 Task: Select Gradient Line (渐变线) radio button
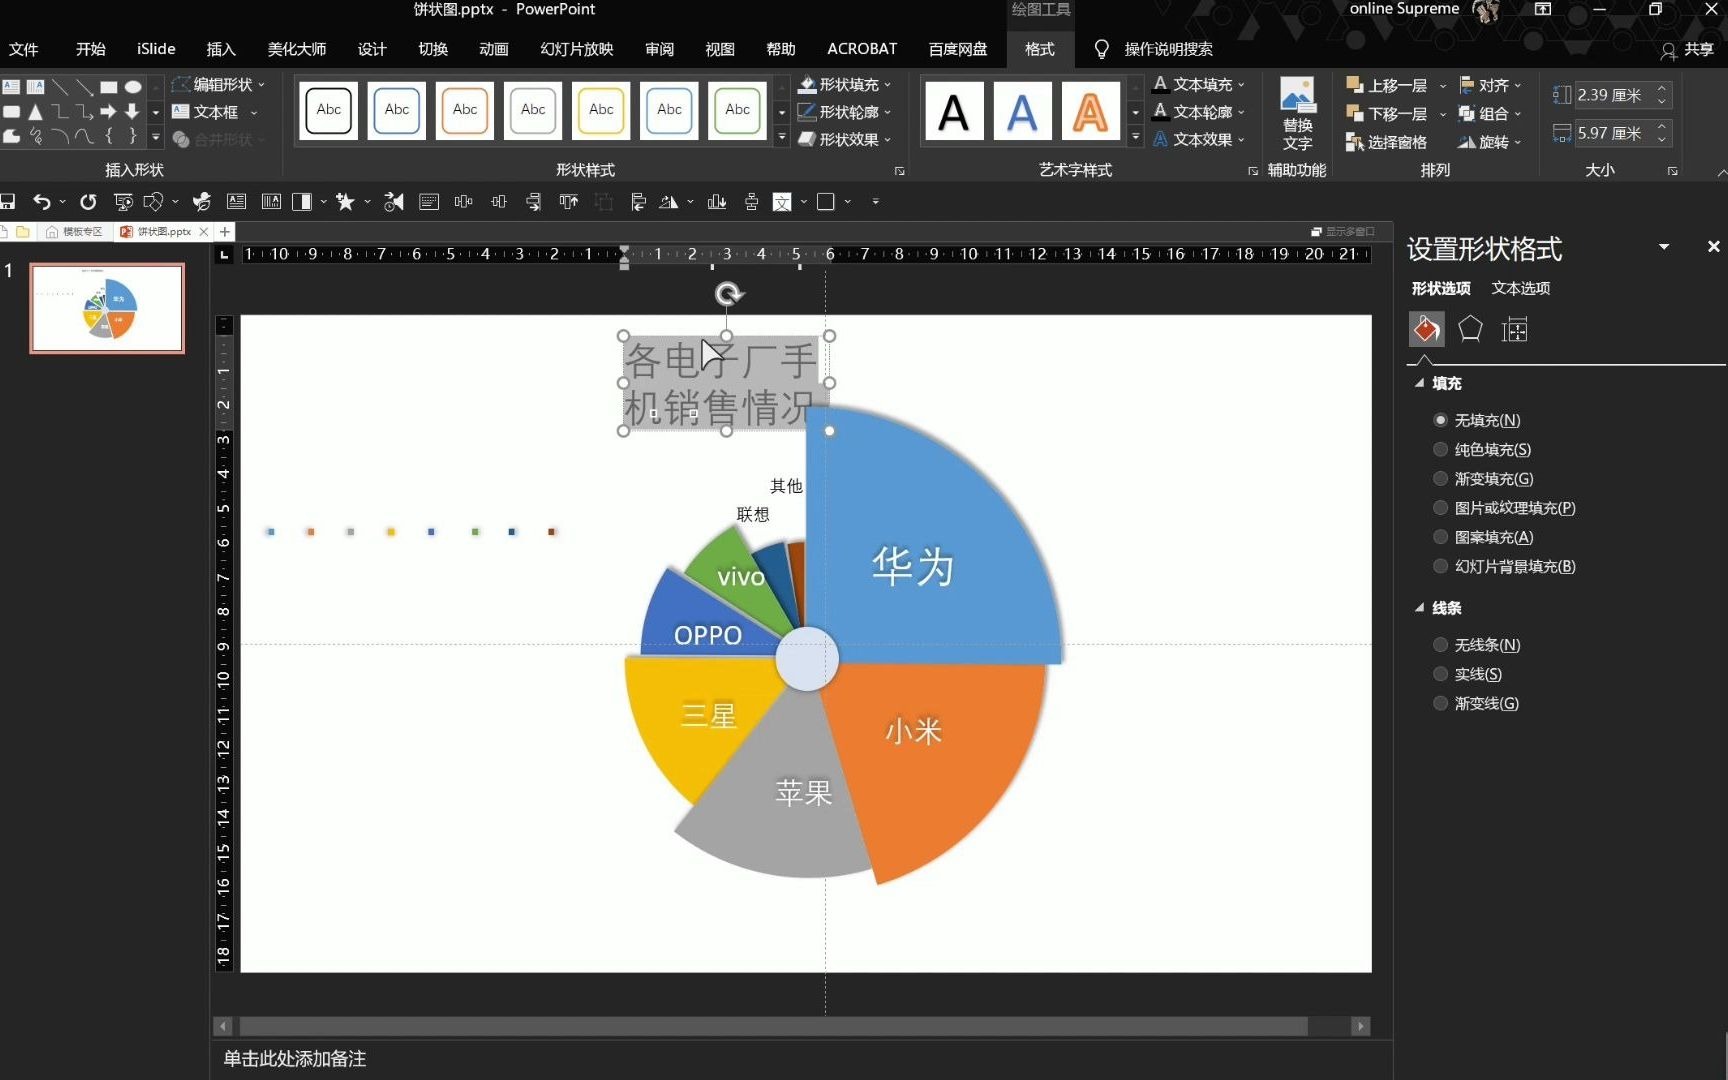[x=1440, y=703]
